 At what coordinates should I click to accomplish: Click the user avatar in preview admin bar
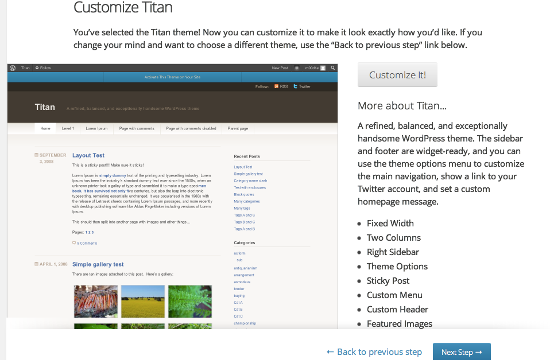point(323,68)
